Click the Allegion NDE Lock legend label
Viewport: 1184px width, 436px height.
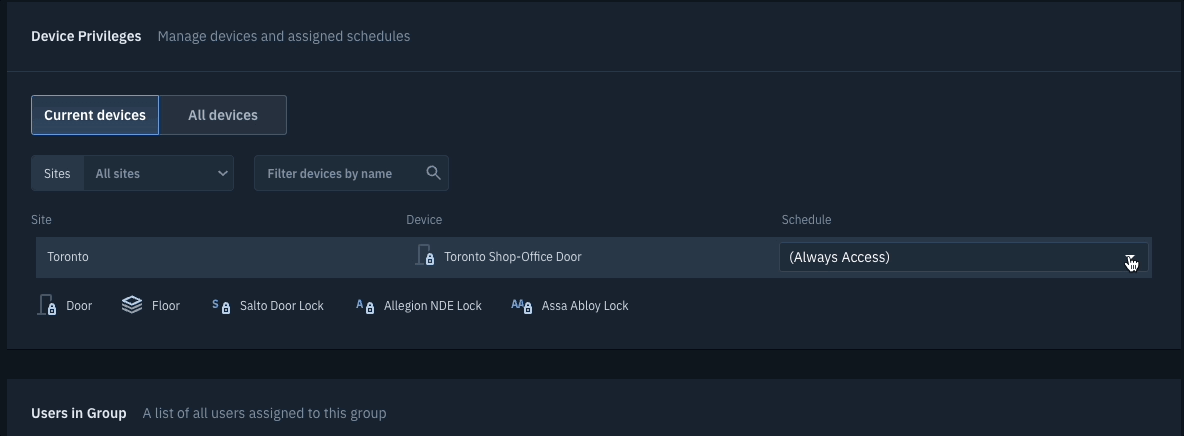pyautogui.click(x=433, y=306)
